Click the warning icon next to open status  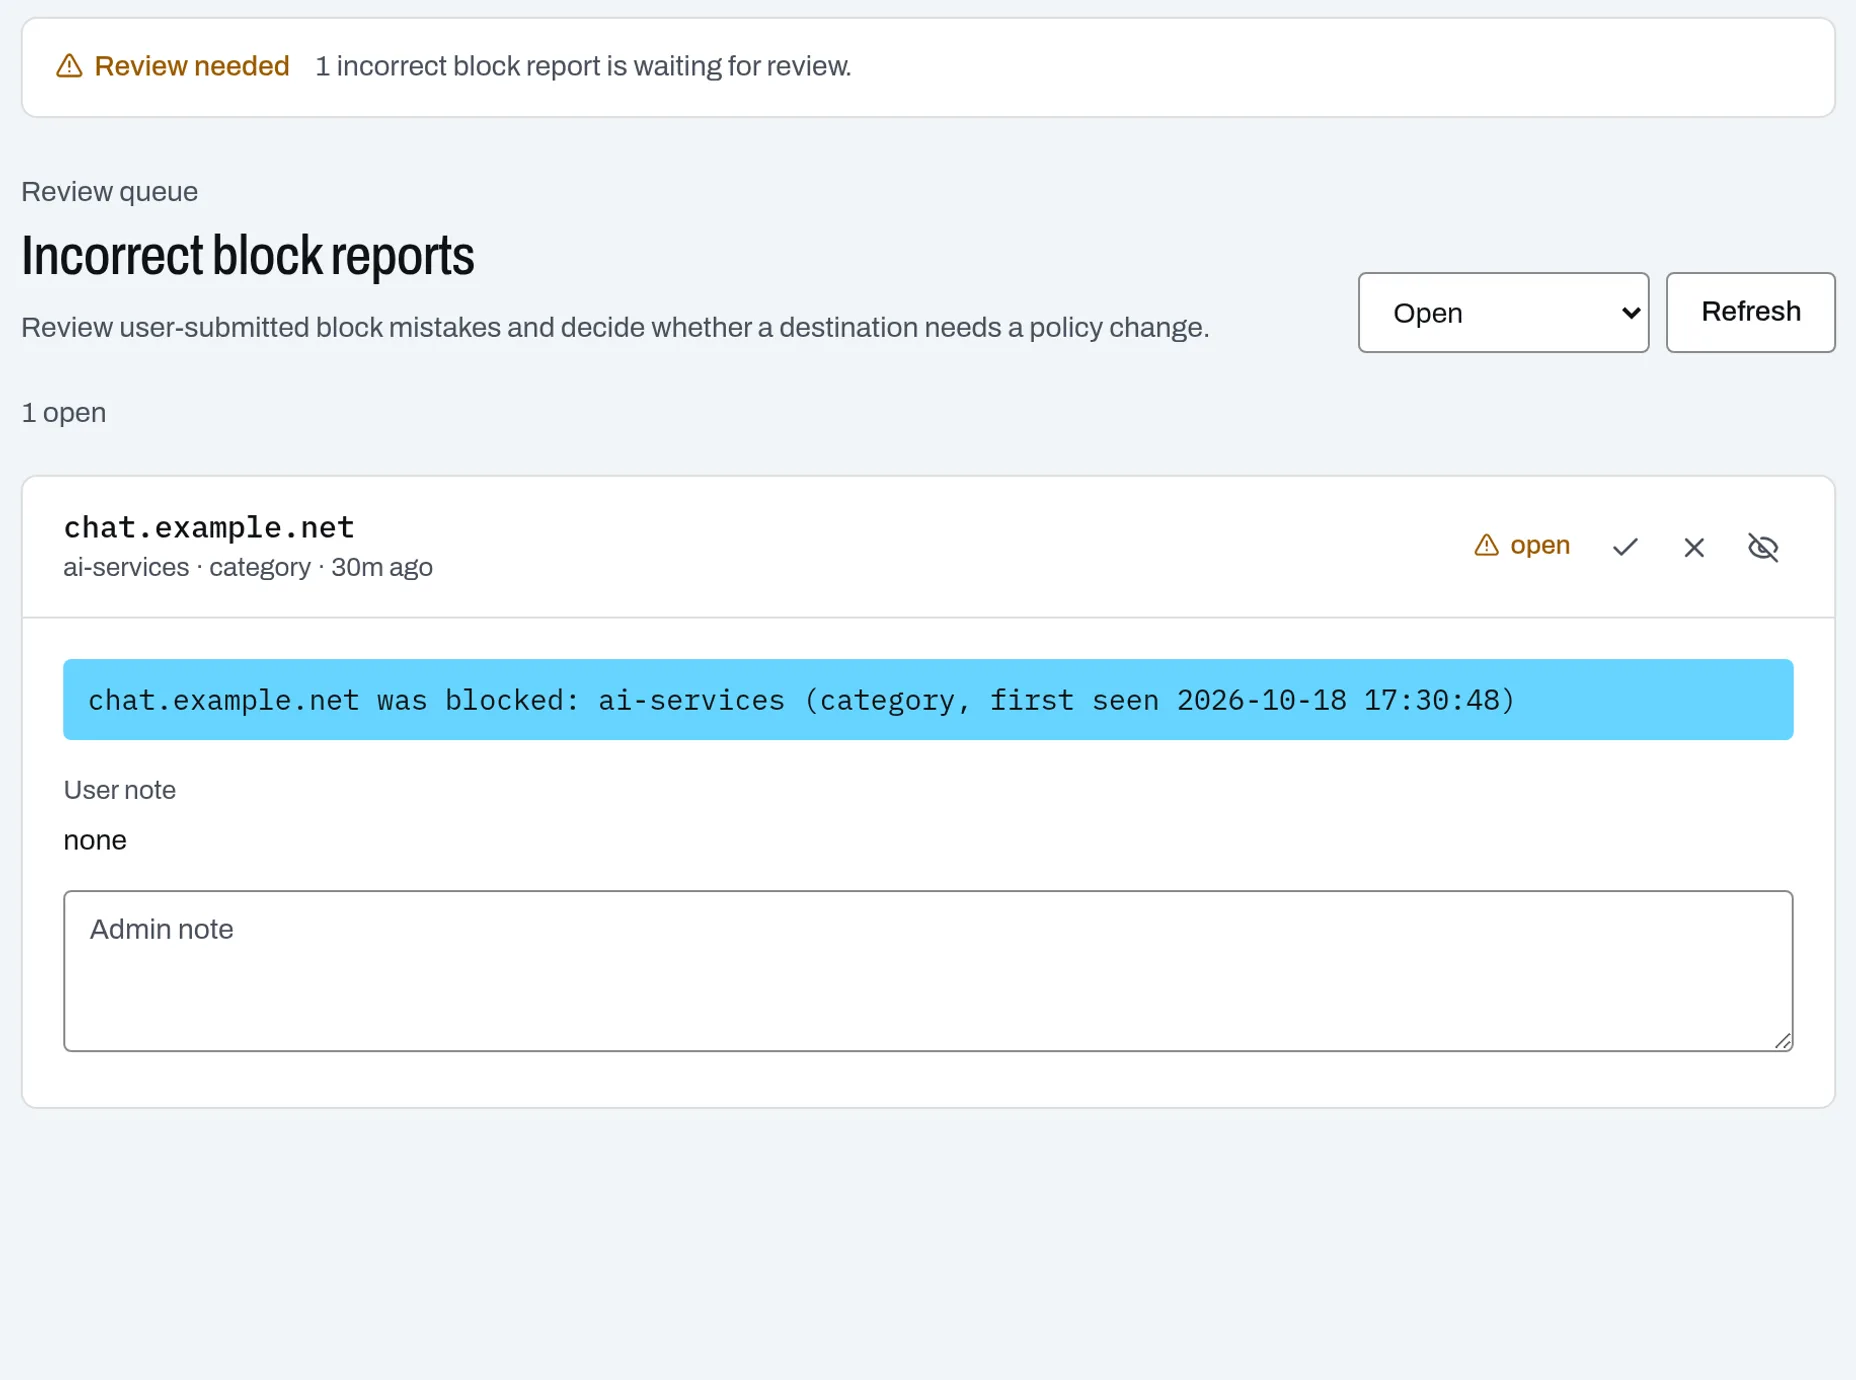click(1486, 545)
